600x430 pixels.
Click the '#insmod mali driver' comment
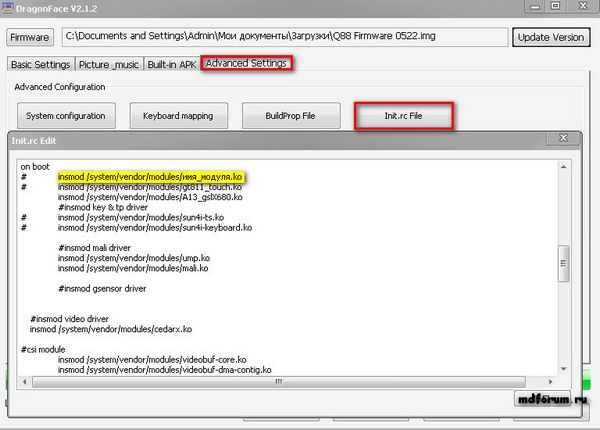[95, 248]
